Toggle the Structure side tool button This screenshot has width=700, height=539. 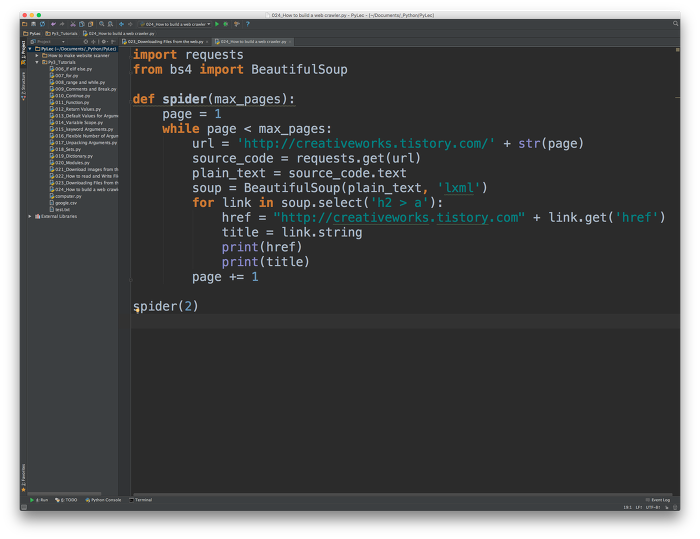pyautogui.click(x=23, y=85)
